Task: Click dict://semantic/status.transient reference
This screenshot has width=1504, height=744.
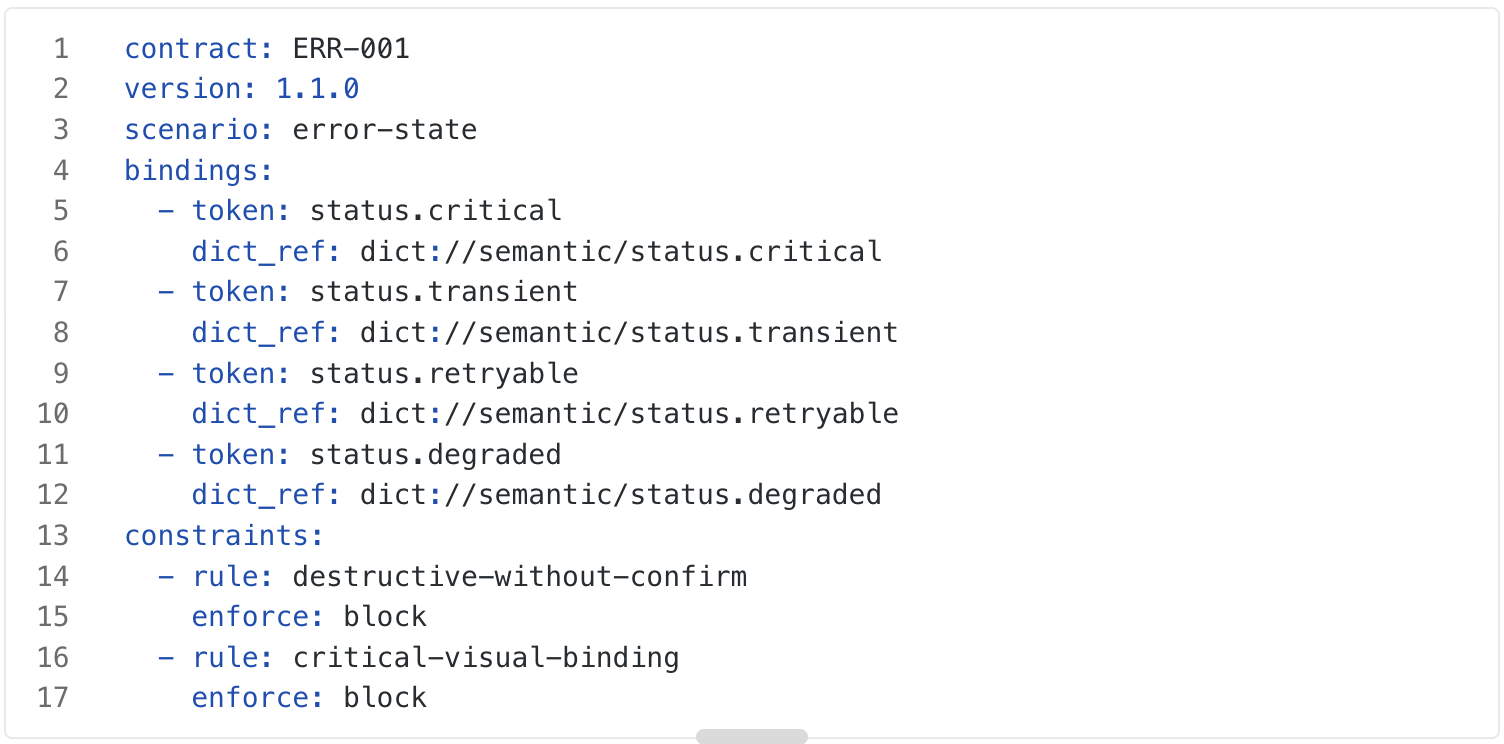Action: pyautogui.click(x=629, y=332)
